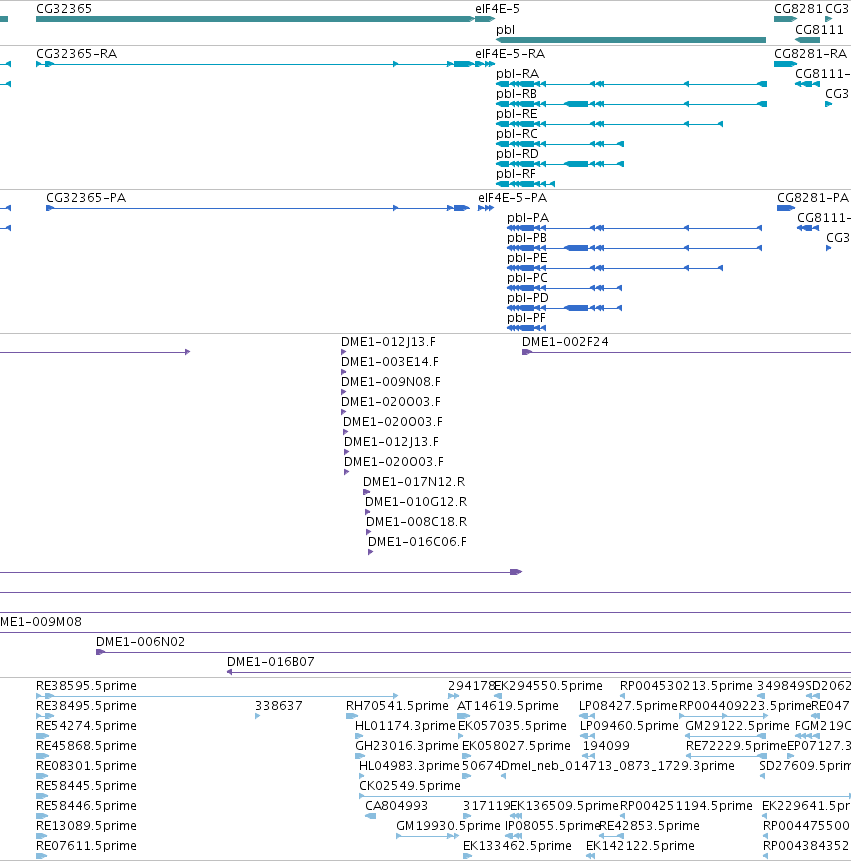Click the CG8281-RA transcript label
The width and height of the screenshot is (851, 861).
click(810, 54)
